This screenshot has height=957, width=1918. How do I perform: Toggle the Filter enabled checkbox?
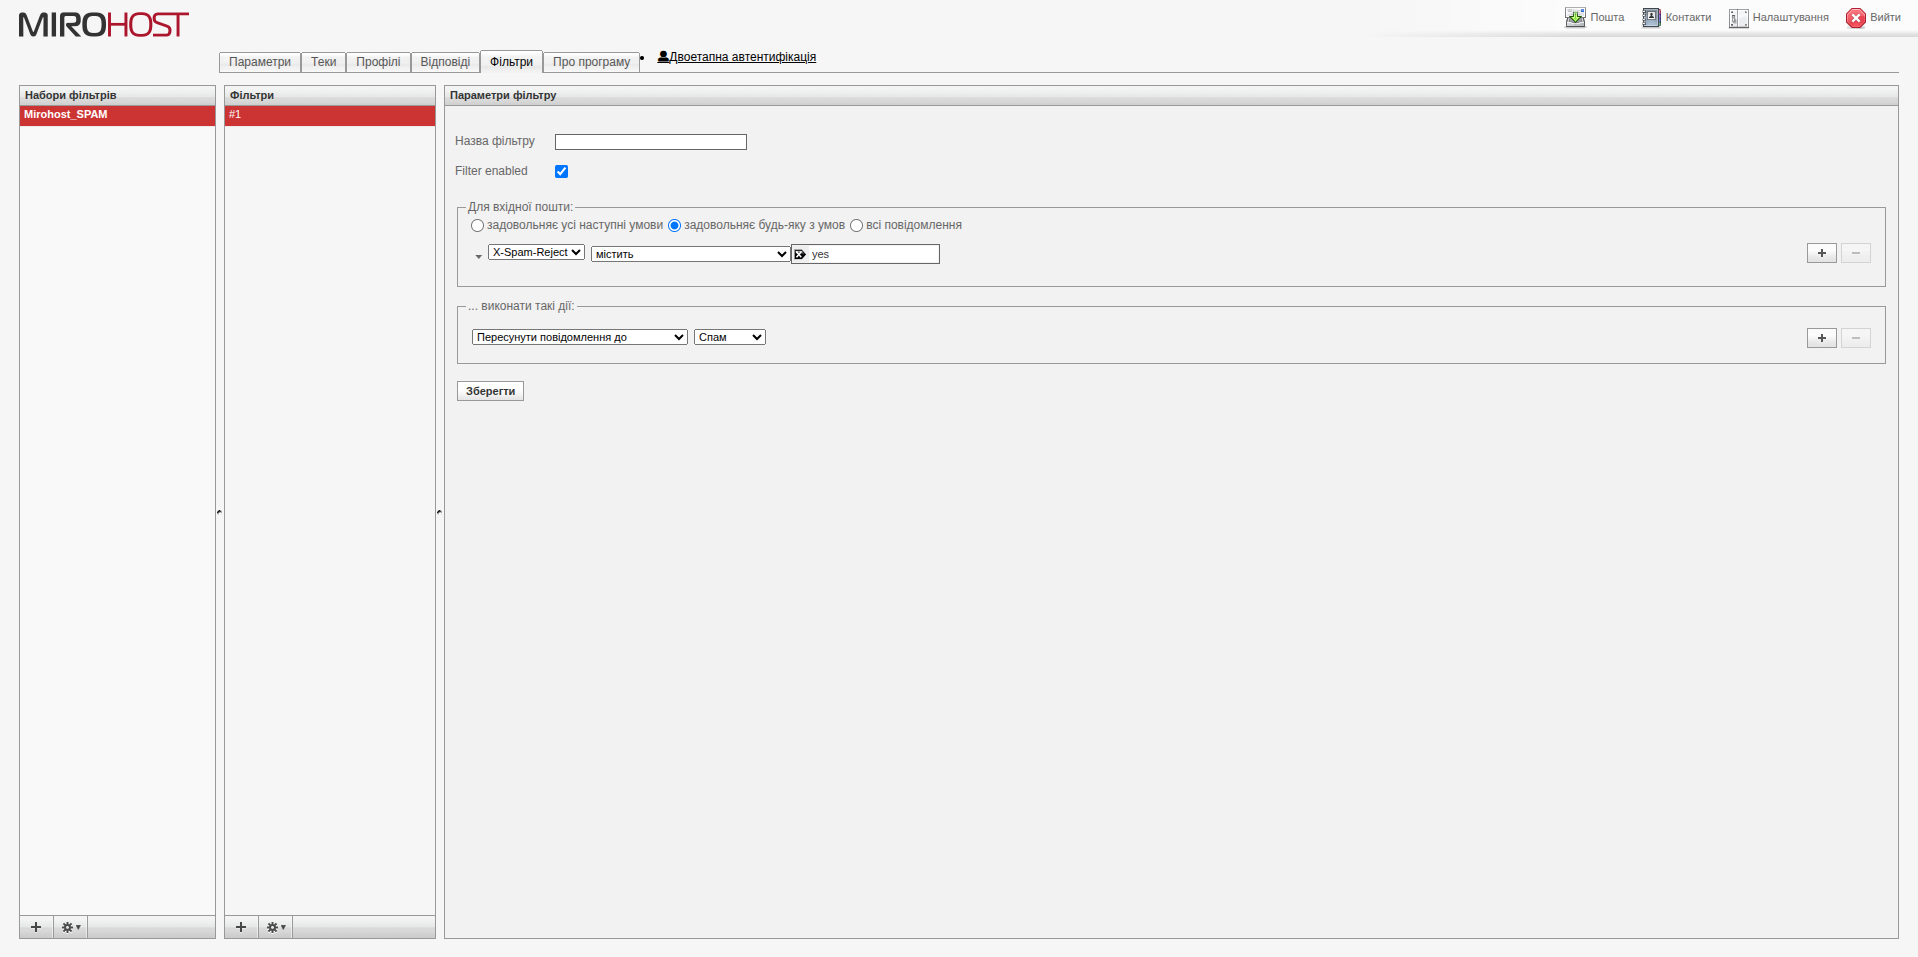coord(561,171)
